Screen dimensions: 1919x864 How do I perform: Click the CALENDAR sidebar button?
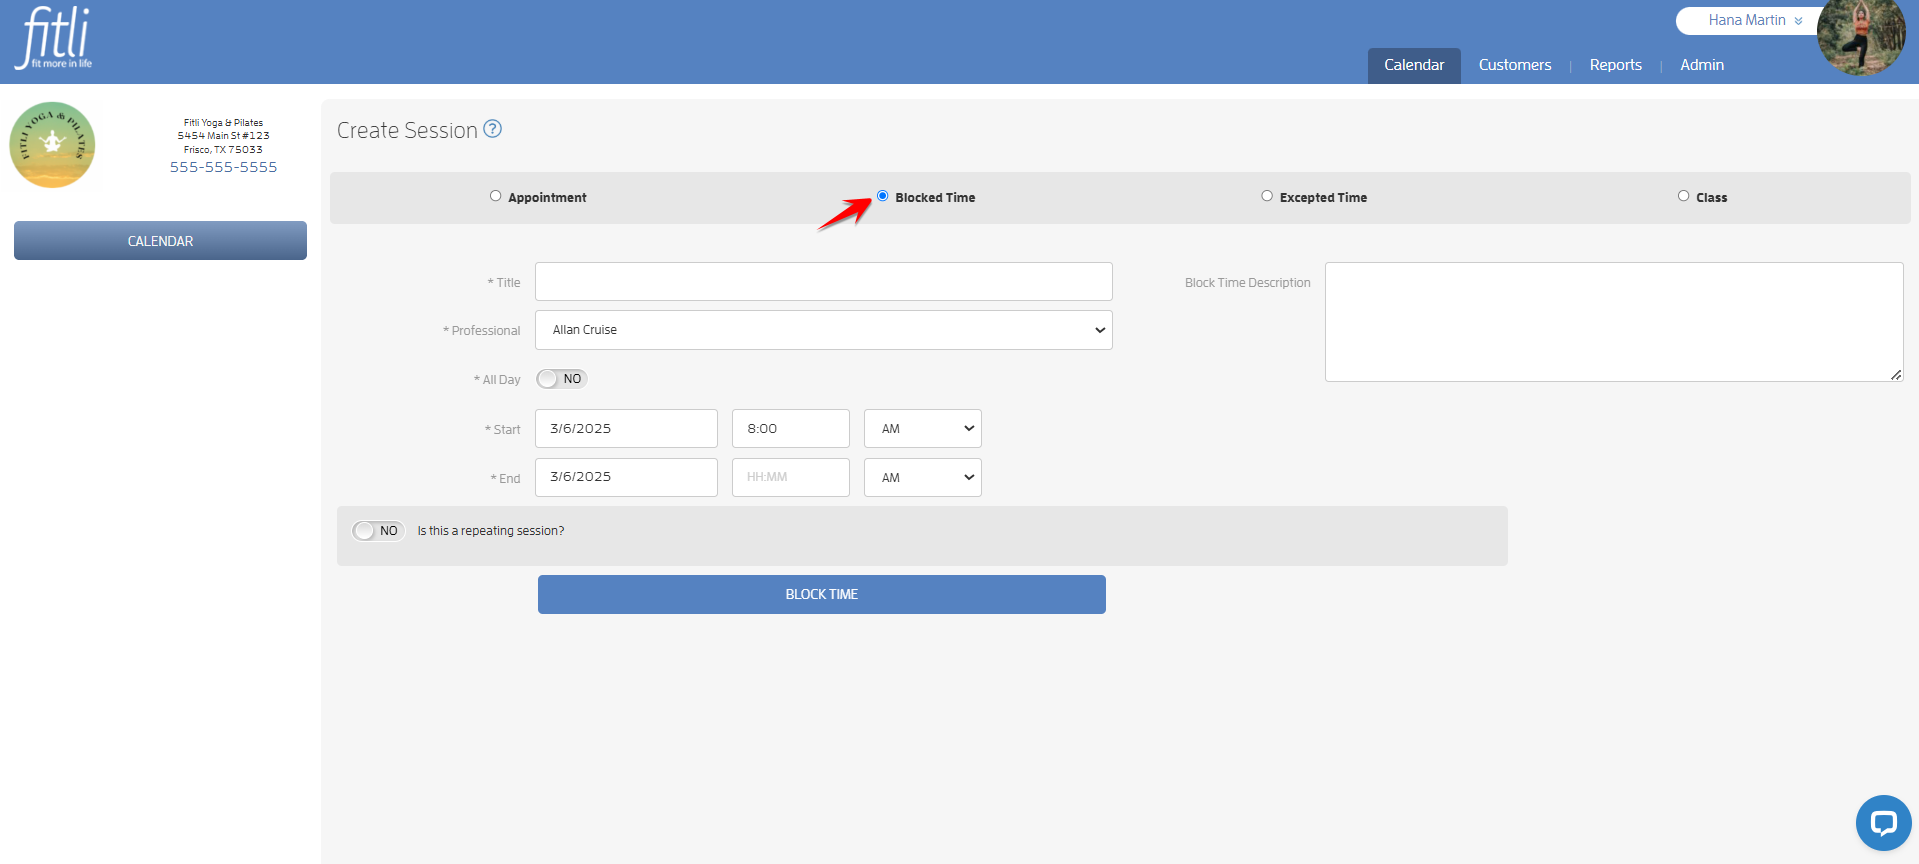pos(160,241)
